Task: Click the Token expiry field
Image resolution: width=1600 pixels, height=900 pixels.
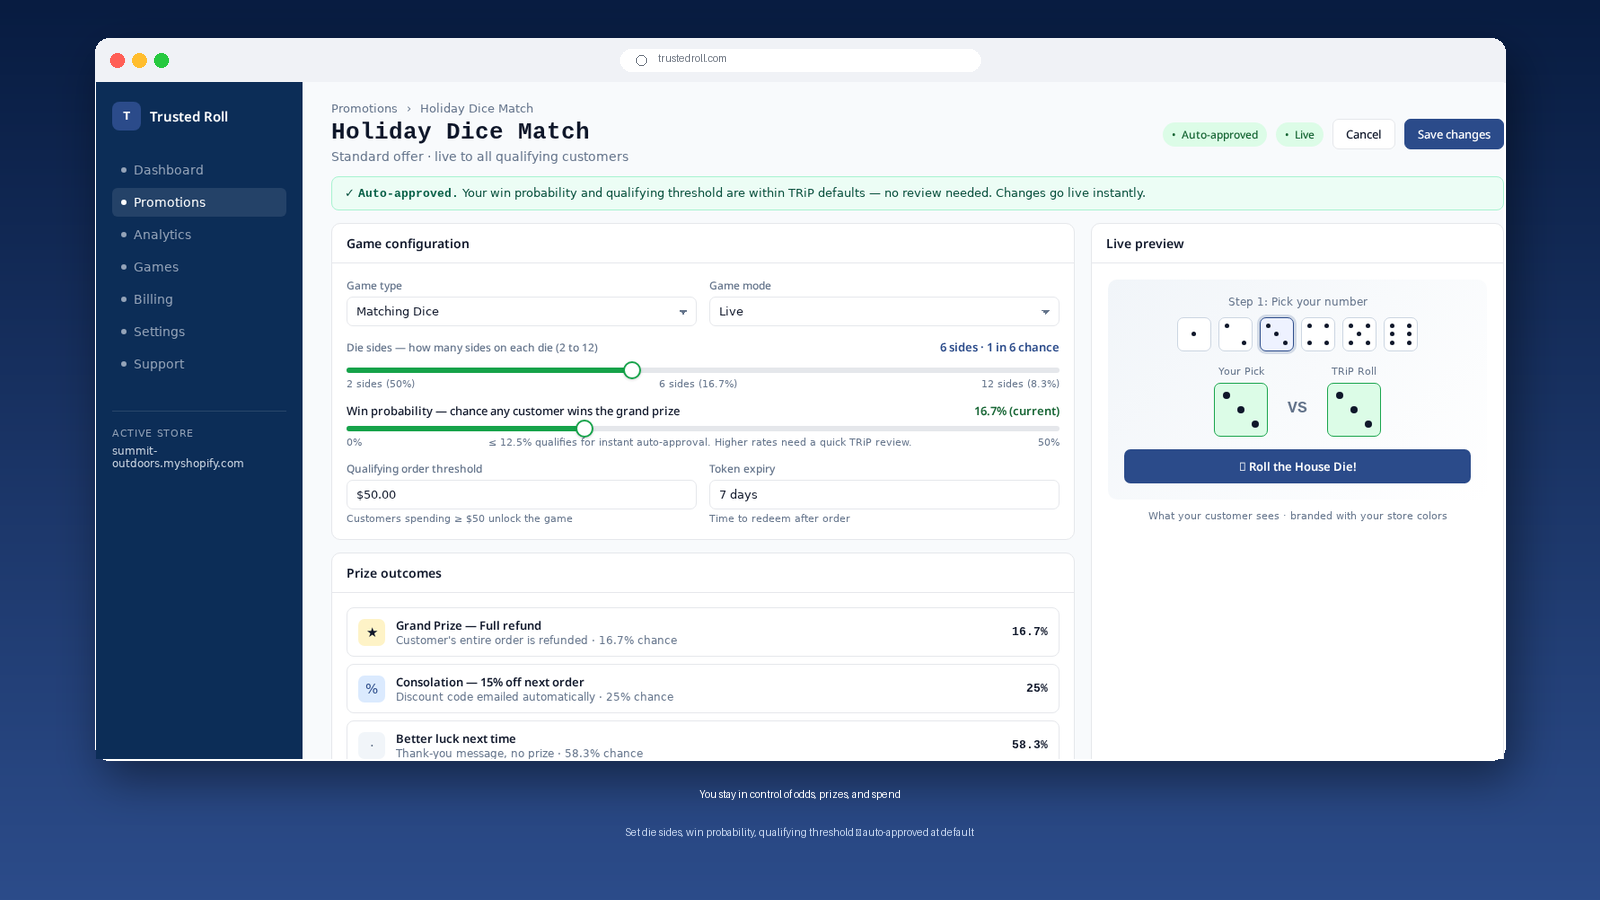Action: click(x=884, y=494)
